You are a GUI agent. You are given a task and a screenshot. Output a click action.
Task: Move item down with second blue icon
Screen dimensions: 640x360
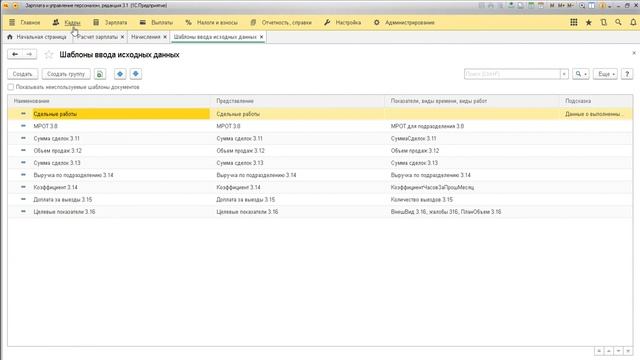click(136, 74)
